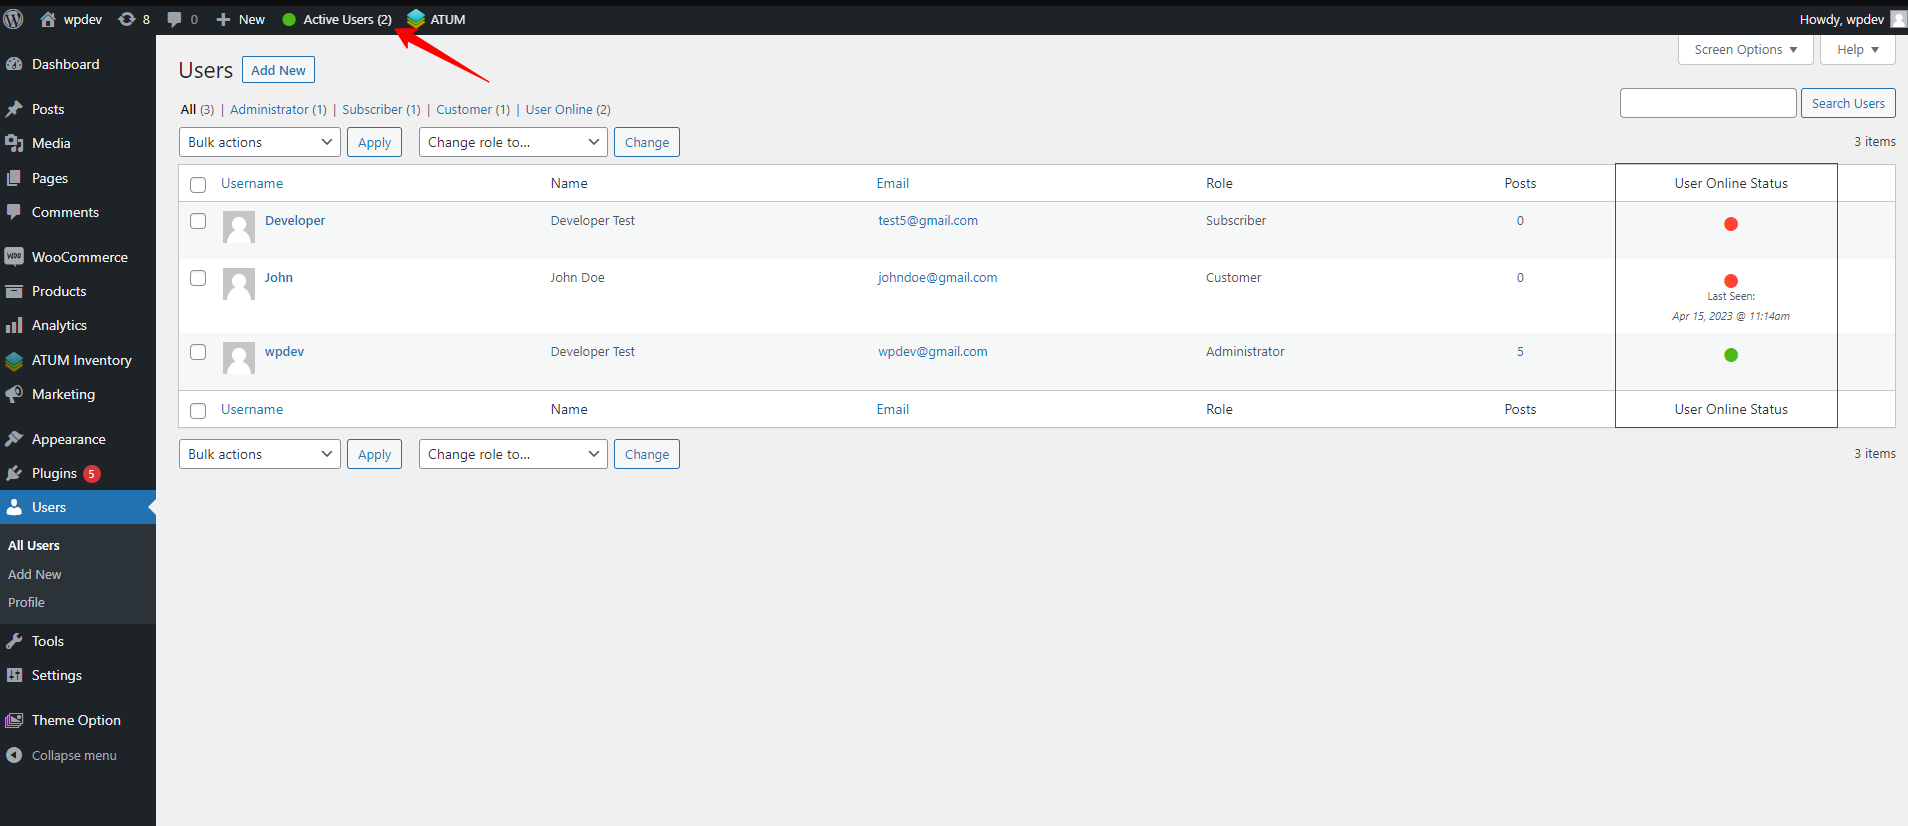Click the Appearance brush icon

click(14, 439)
